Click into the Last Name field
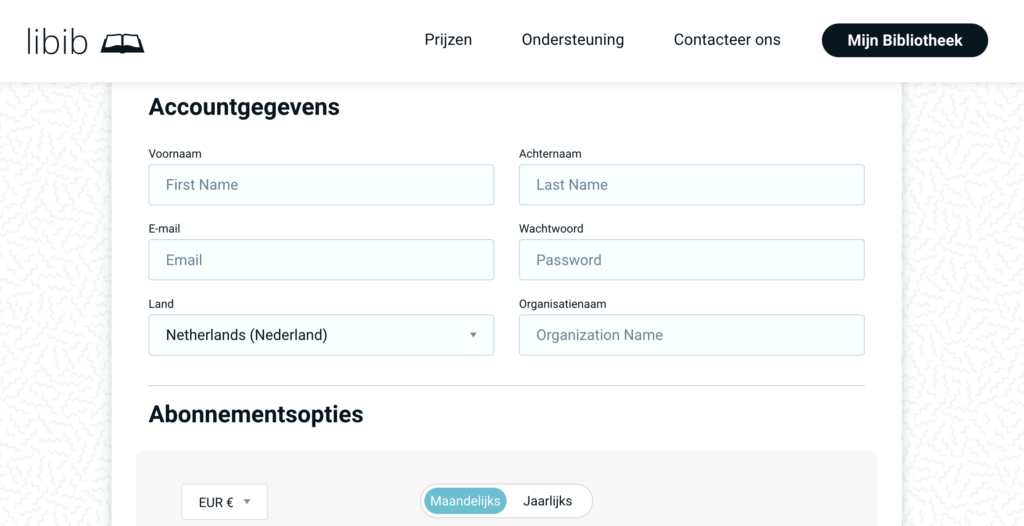1024x526 pixels. (x=691, y=185)
